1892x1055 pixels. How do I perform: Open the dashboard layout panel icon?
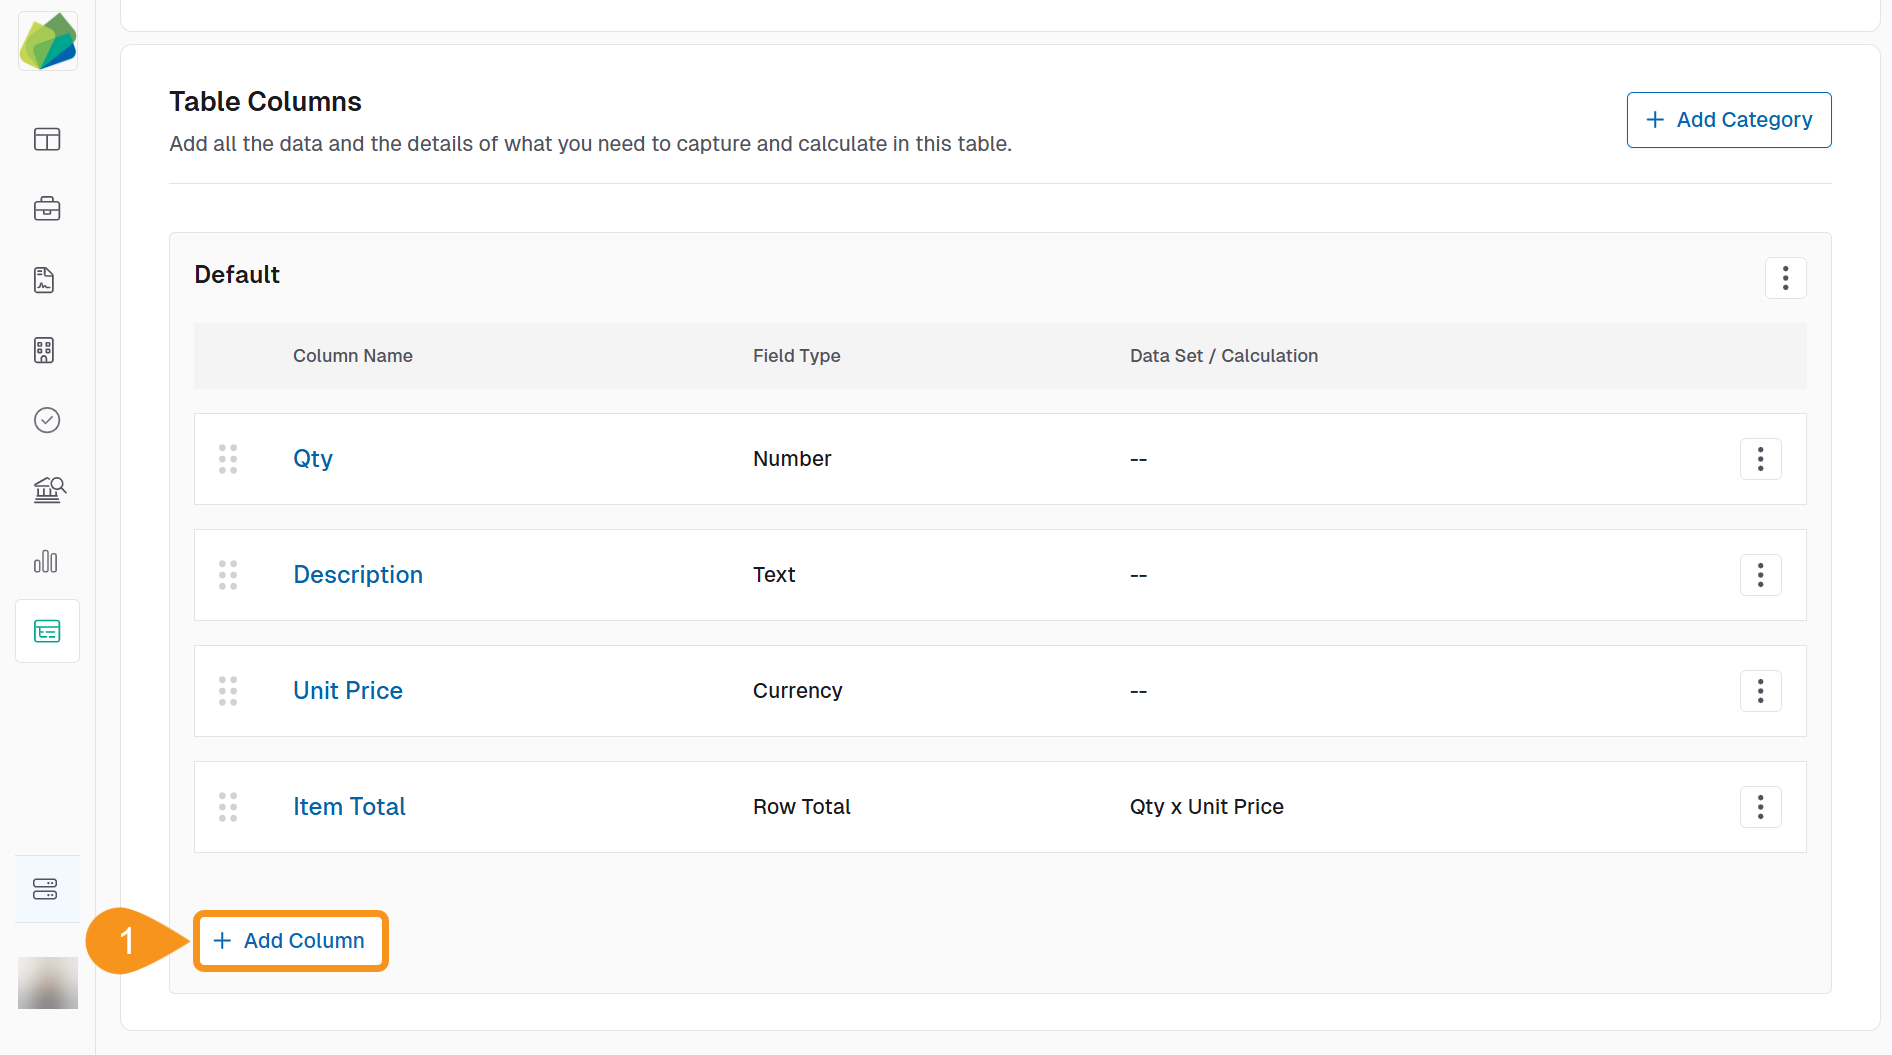coord(47,140)
